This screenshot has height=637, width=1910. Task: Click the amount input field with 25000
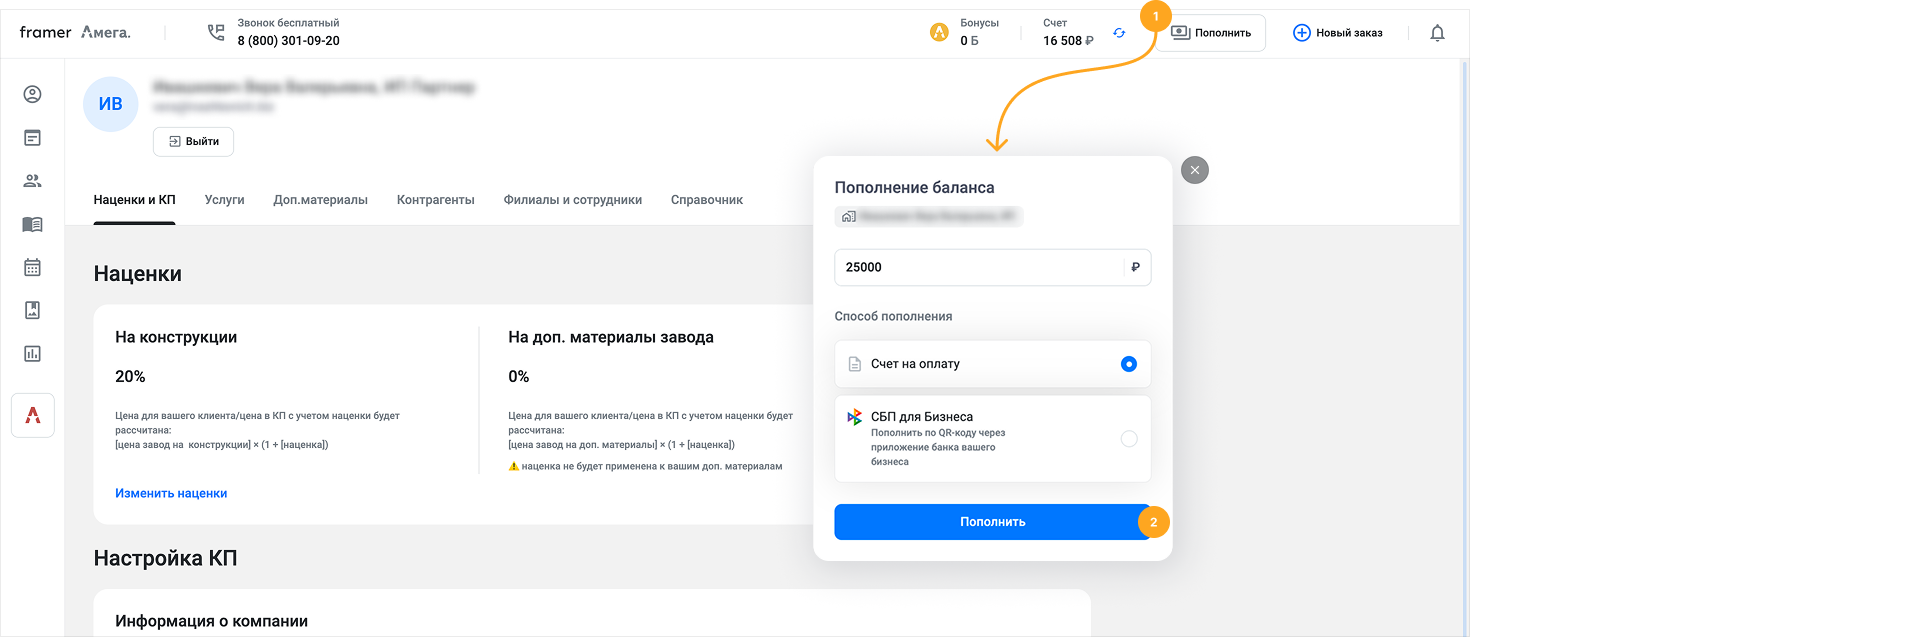pyautogui.click(x=980, y=267)
